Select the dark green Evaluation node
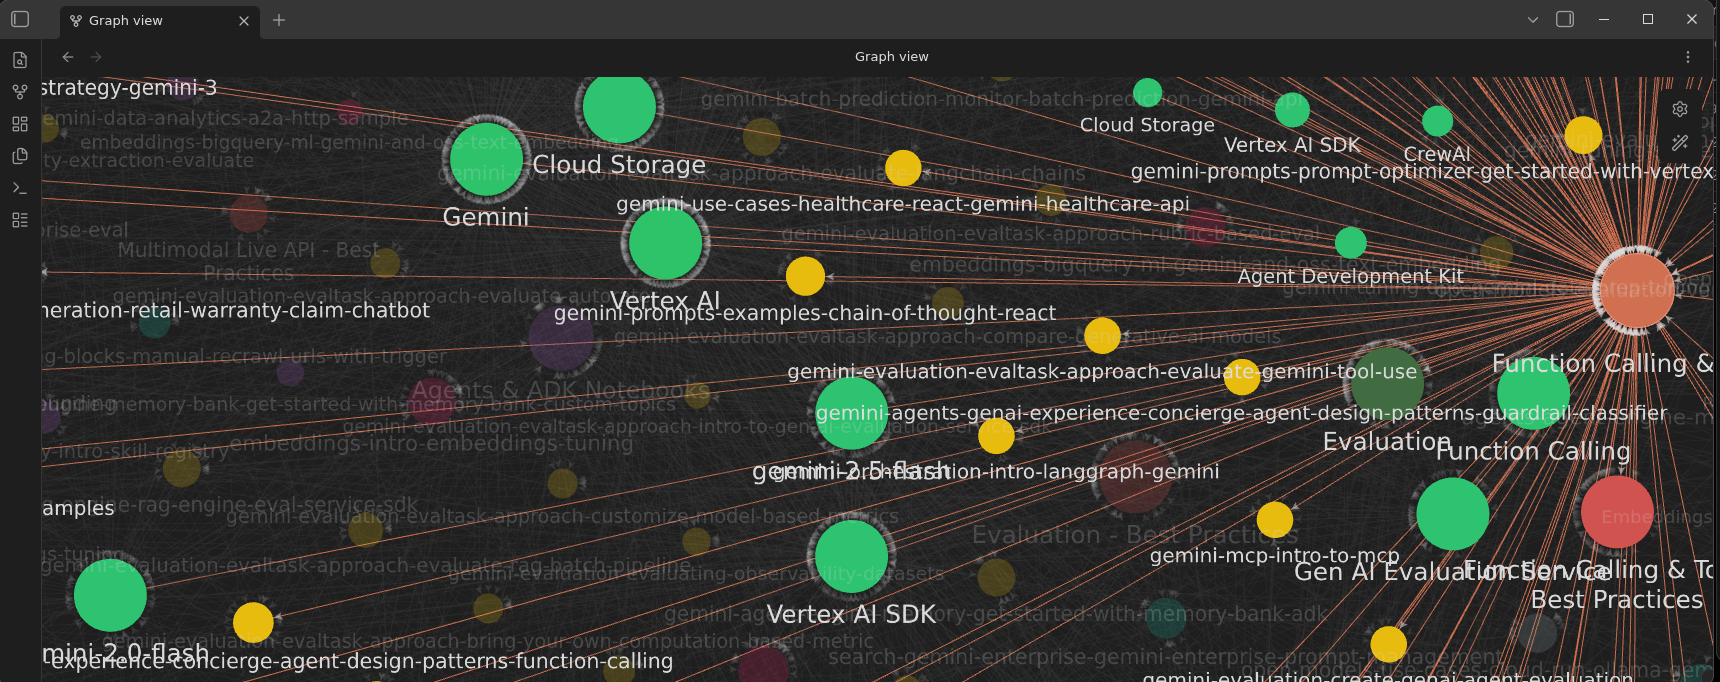 click(x=1387, y=384)
